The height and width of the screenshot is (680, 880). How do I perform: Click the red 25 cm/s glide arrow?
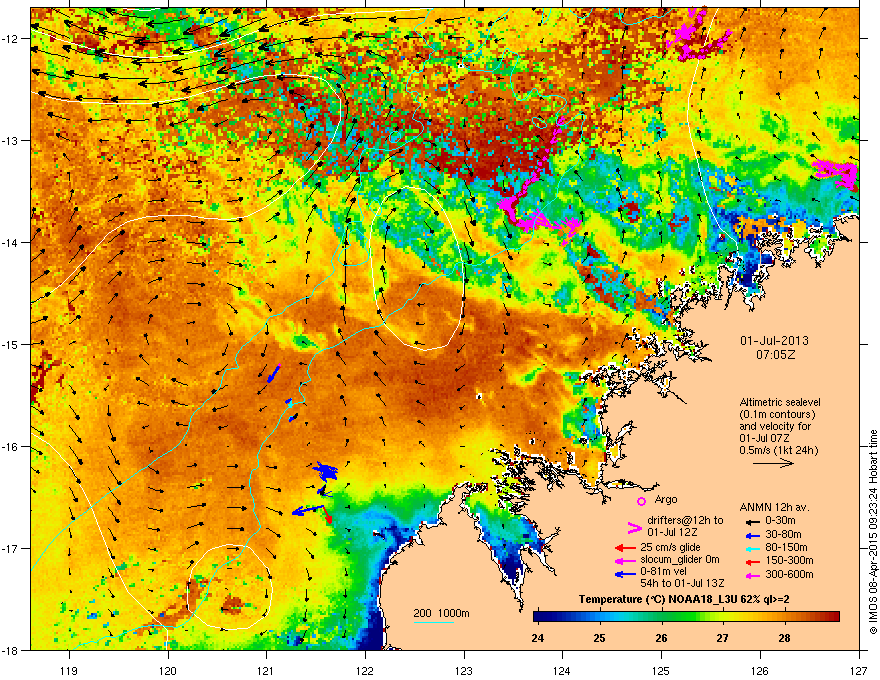(625, 548)
